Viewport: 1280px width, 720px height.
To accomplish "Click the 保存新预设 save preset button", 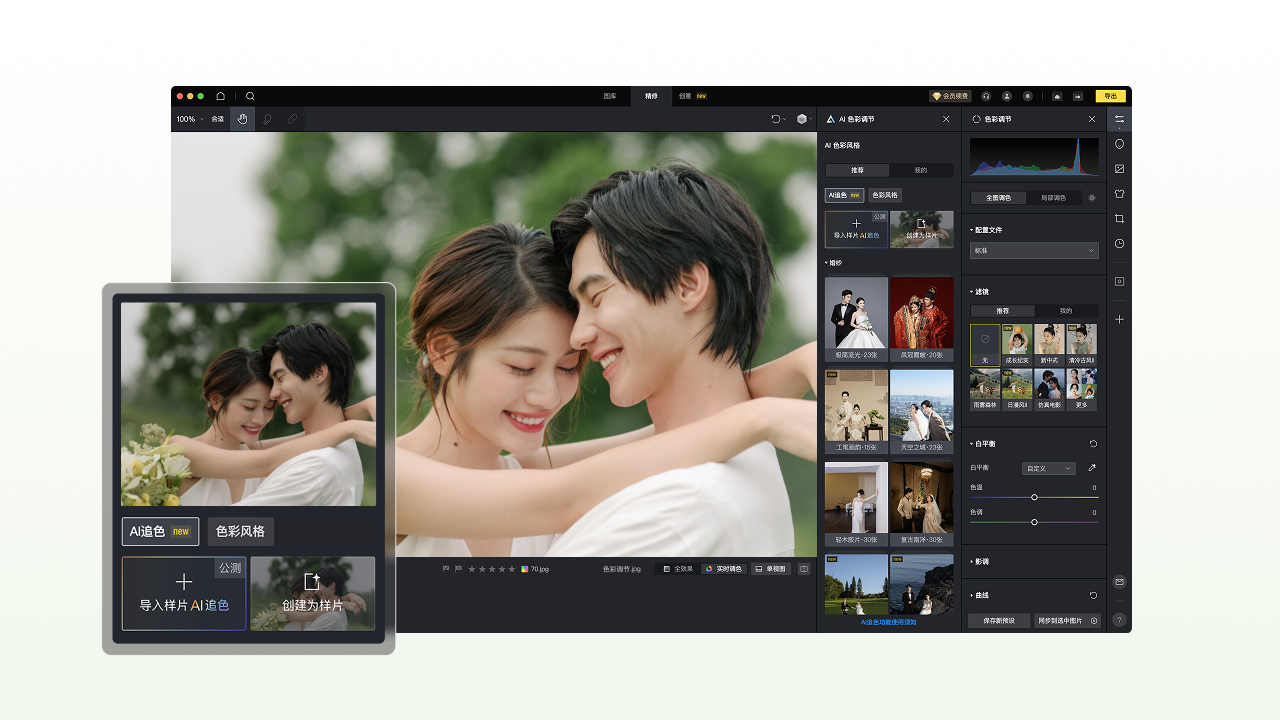I will [x=997, y=620].
